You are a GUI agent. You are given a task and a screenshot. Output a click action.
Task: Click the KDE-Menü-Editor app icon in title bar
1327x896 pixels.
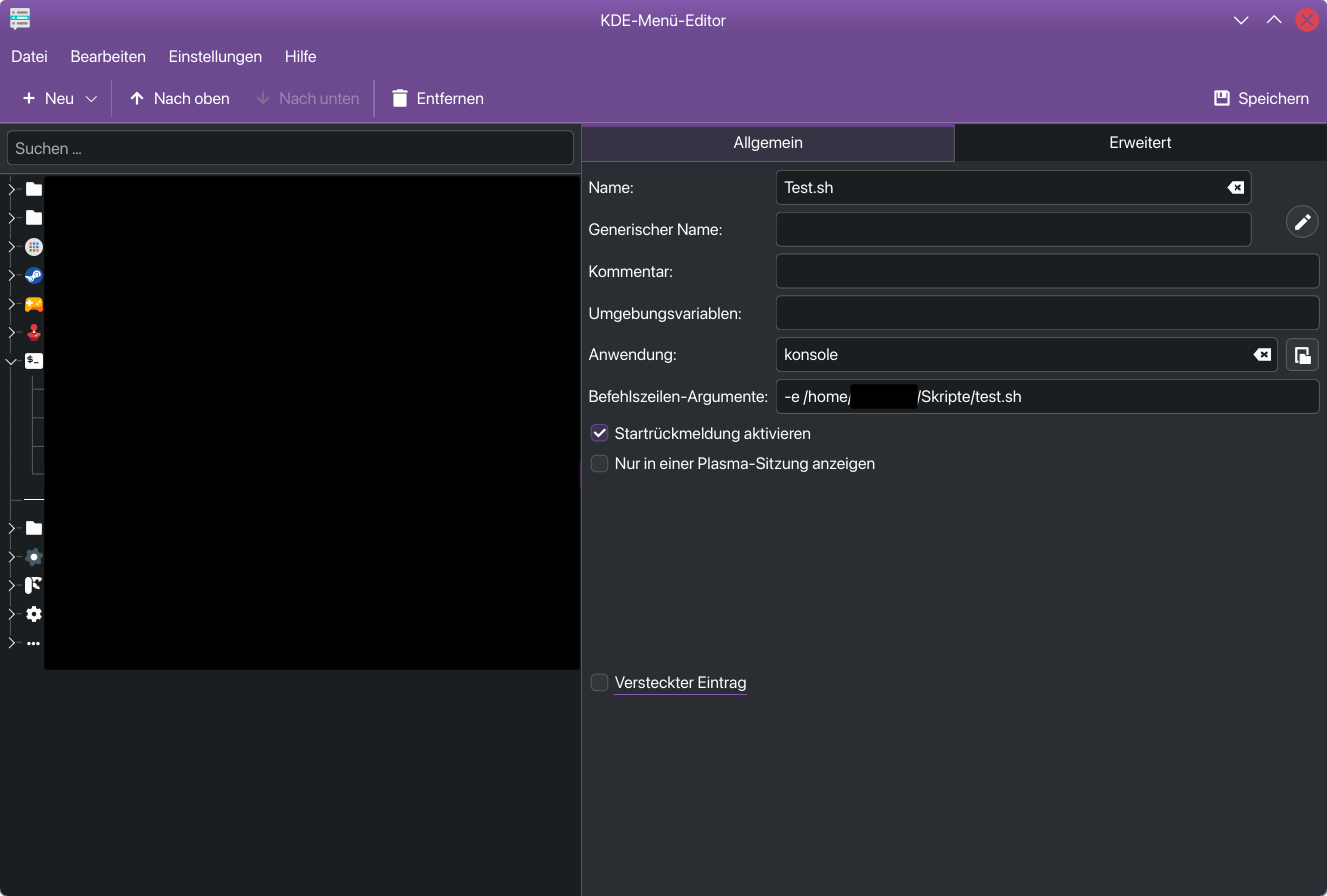[20, 19]
